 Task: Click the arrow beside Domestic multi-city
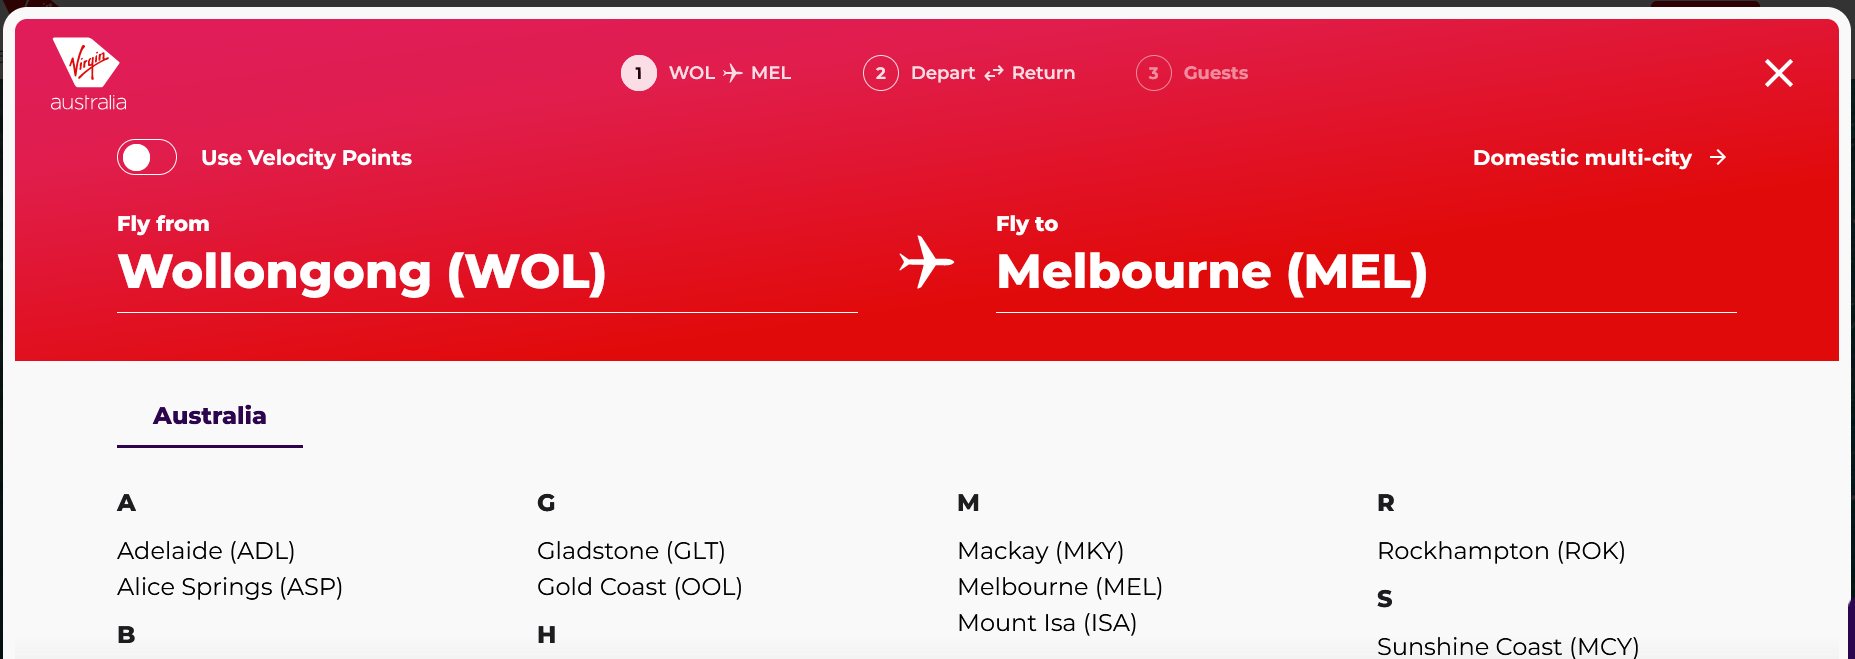tap(1718, 157)
